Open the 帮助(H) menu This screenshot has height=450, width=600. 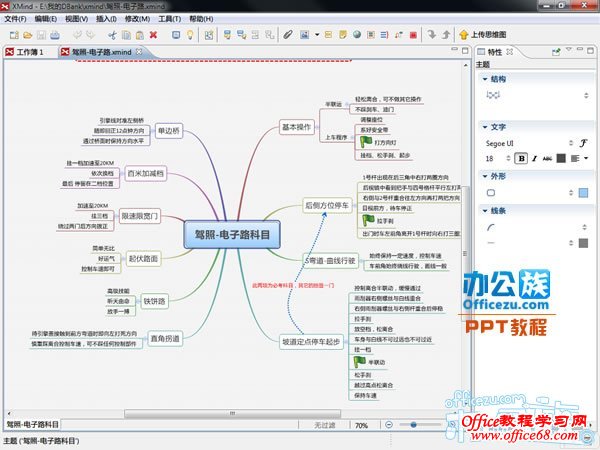click(x=201, y=19)
